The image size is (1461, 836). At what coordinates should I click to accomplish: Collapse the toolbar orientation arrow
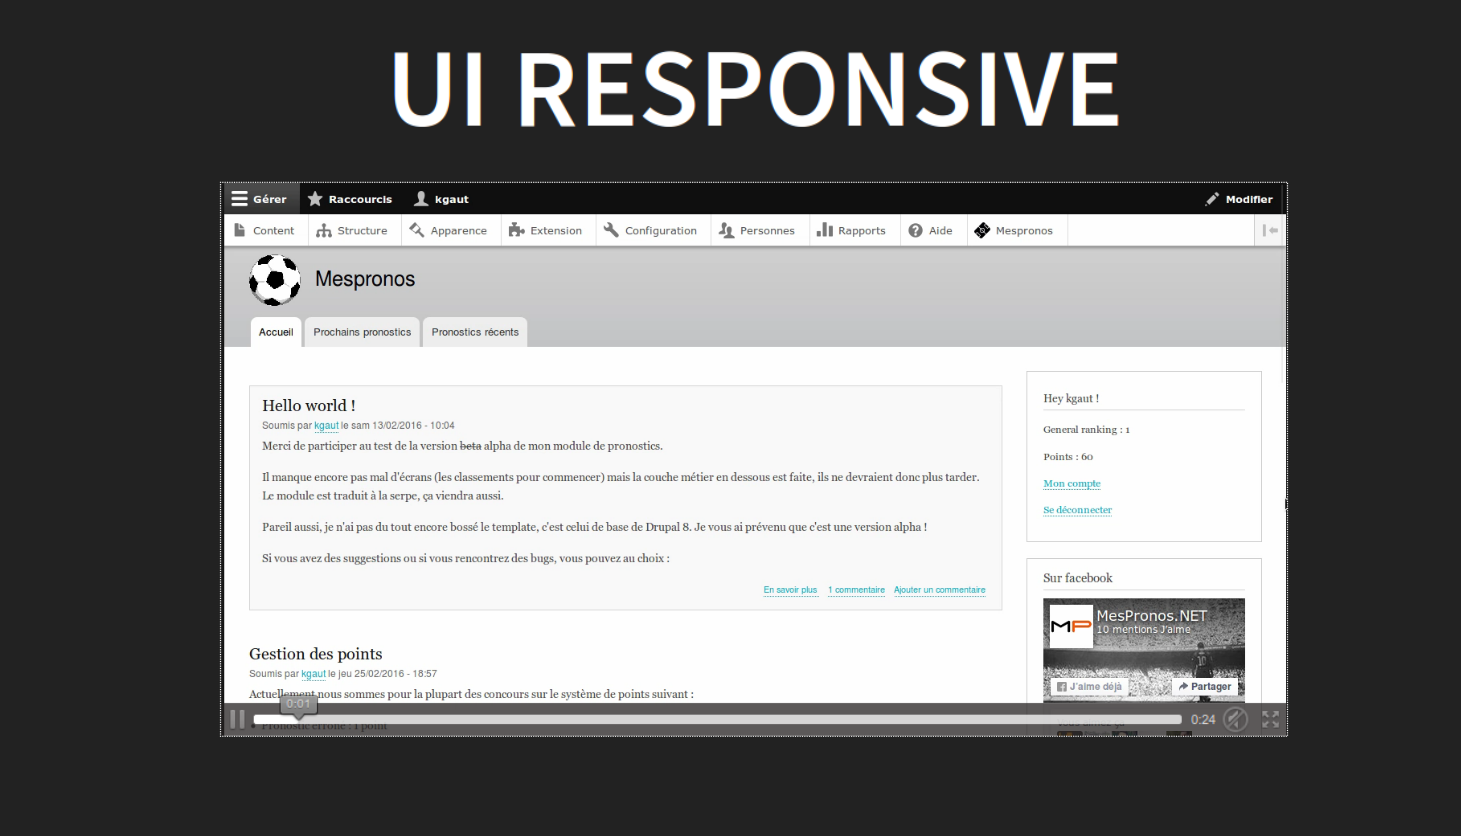coord(1270,231)
